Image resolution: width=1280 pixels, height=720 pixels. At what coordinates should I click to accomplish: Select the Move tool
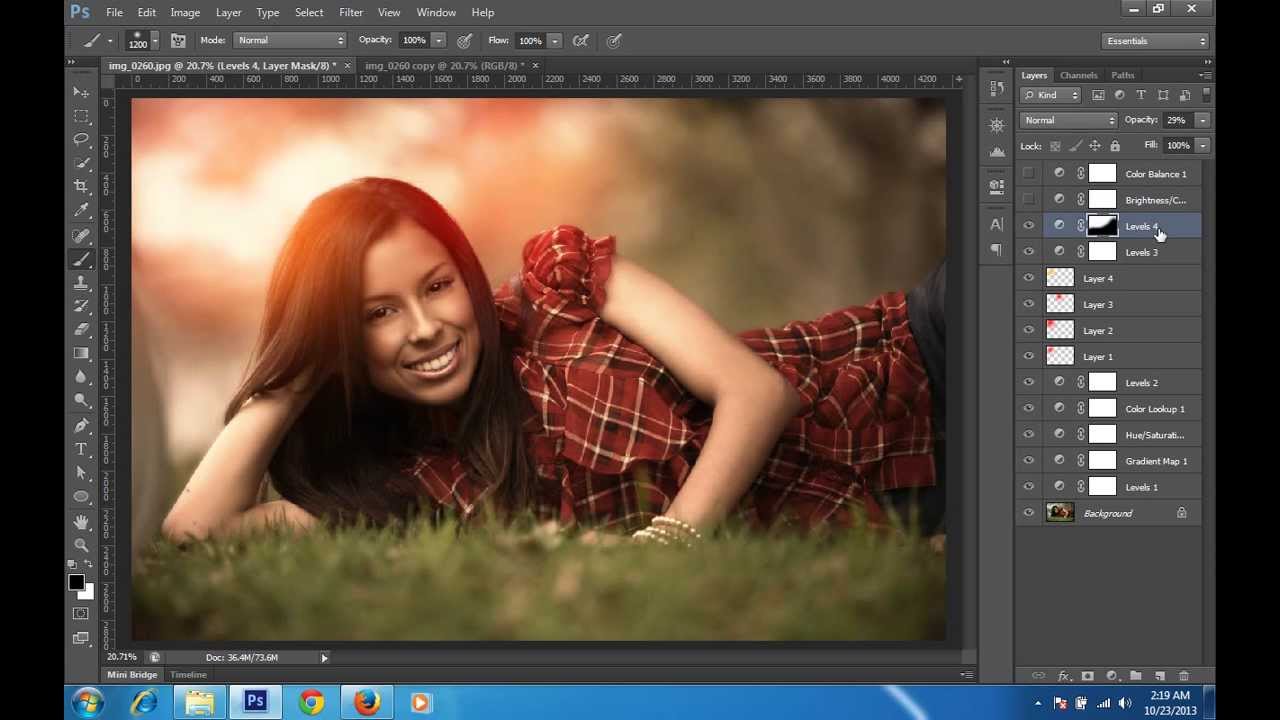pyautogui.click(x=81, y=92)
